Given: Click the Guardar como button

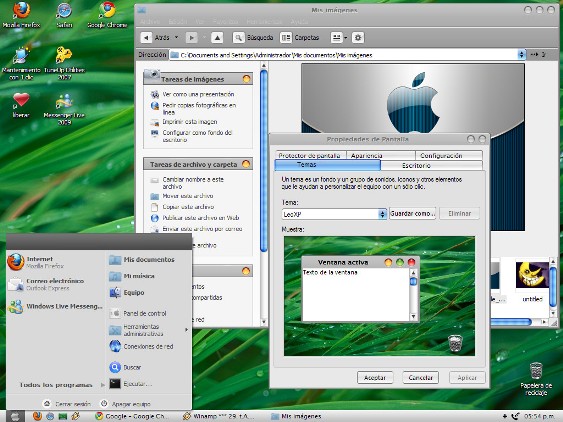Looking at the screenshot, I should pos(413,213).
